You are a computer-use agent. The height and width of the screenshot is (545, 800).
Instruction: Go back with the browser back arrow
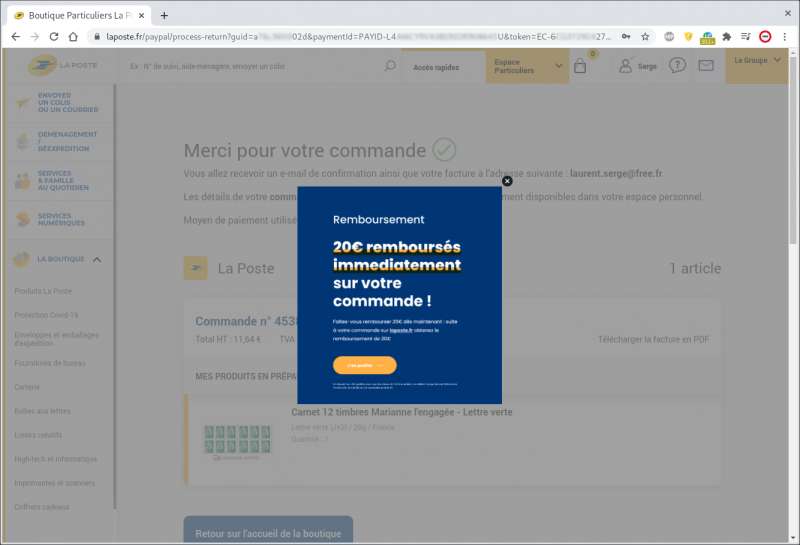[x=16, y=37]
